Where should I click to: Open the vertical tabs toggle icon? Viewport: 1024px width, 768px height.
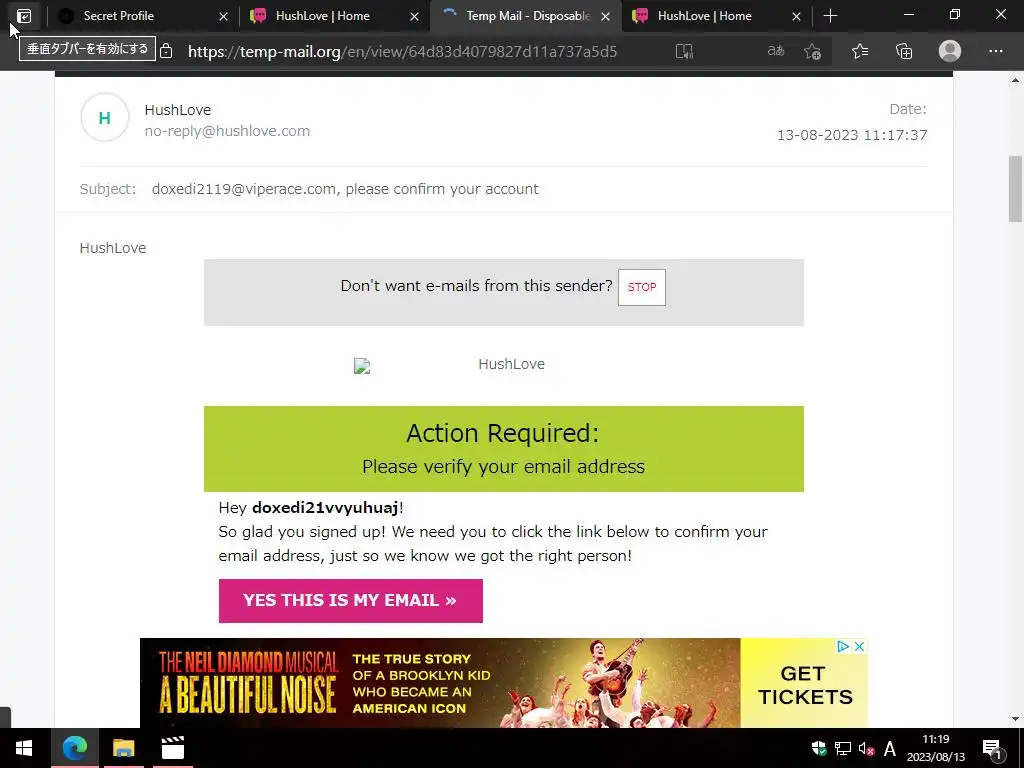pyautogui.click(x=24, y=16)
